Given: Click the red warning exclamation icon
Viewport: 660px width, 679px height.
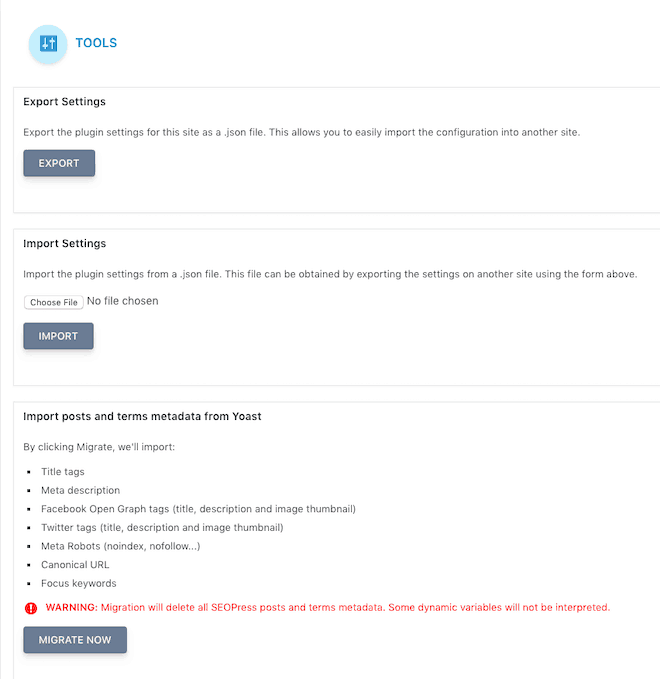Looking at the screenshot, I should 31,608.
